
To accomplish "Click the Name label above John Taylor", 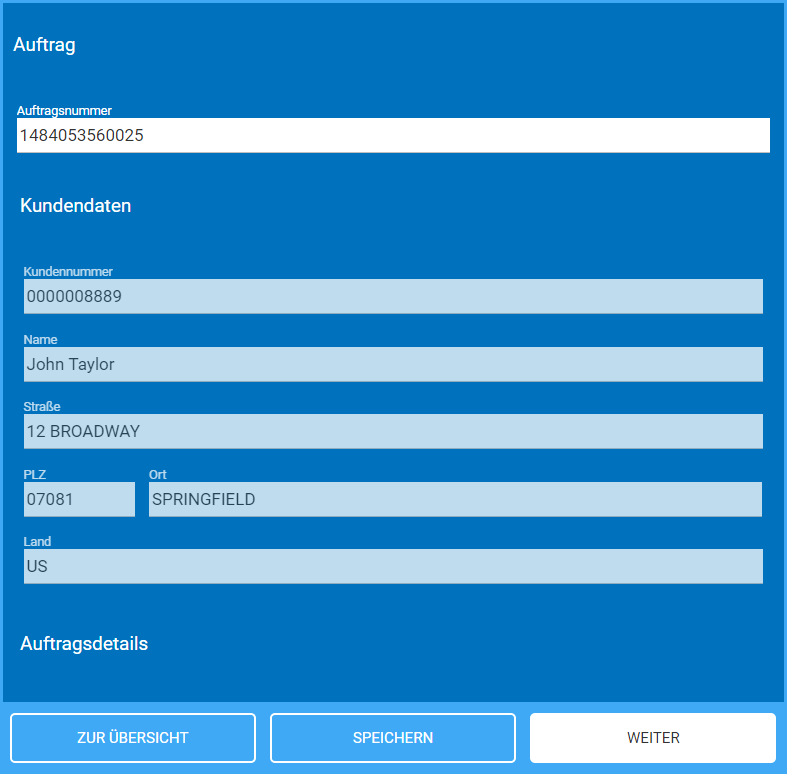I will point(40,340).
